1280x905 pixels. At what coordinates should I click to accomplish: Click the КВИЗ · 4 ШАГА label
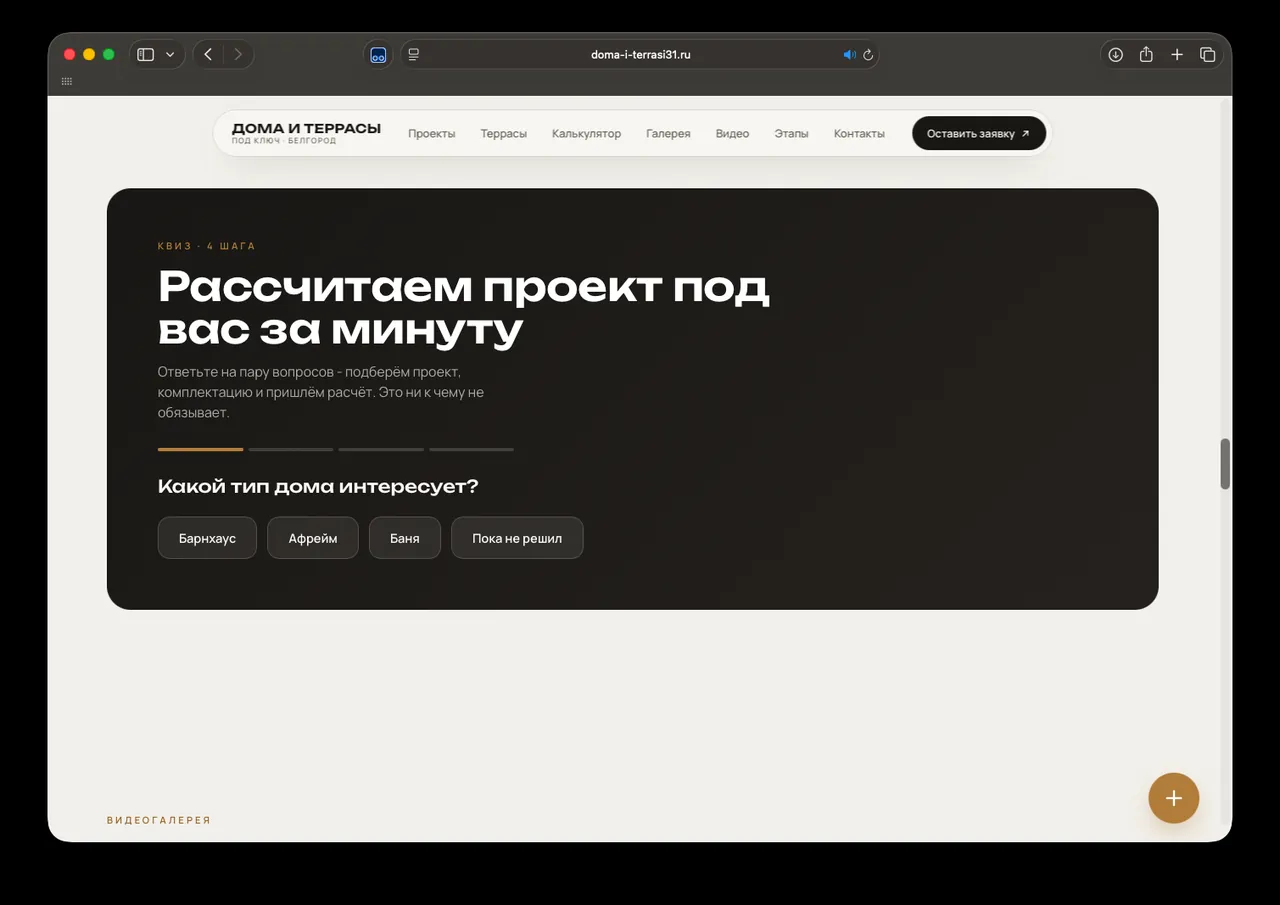click(207, 246)
